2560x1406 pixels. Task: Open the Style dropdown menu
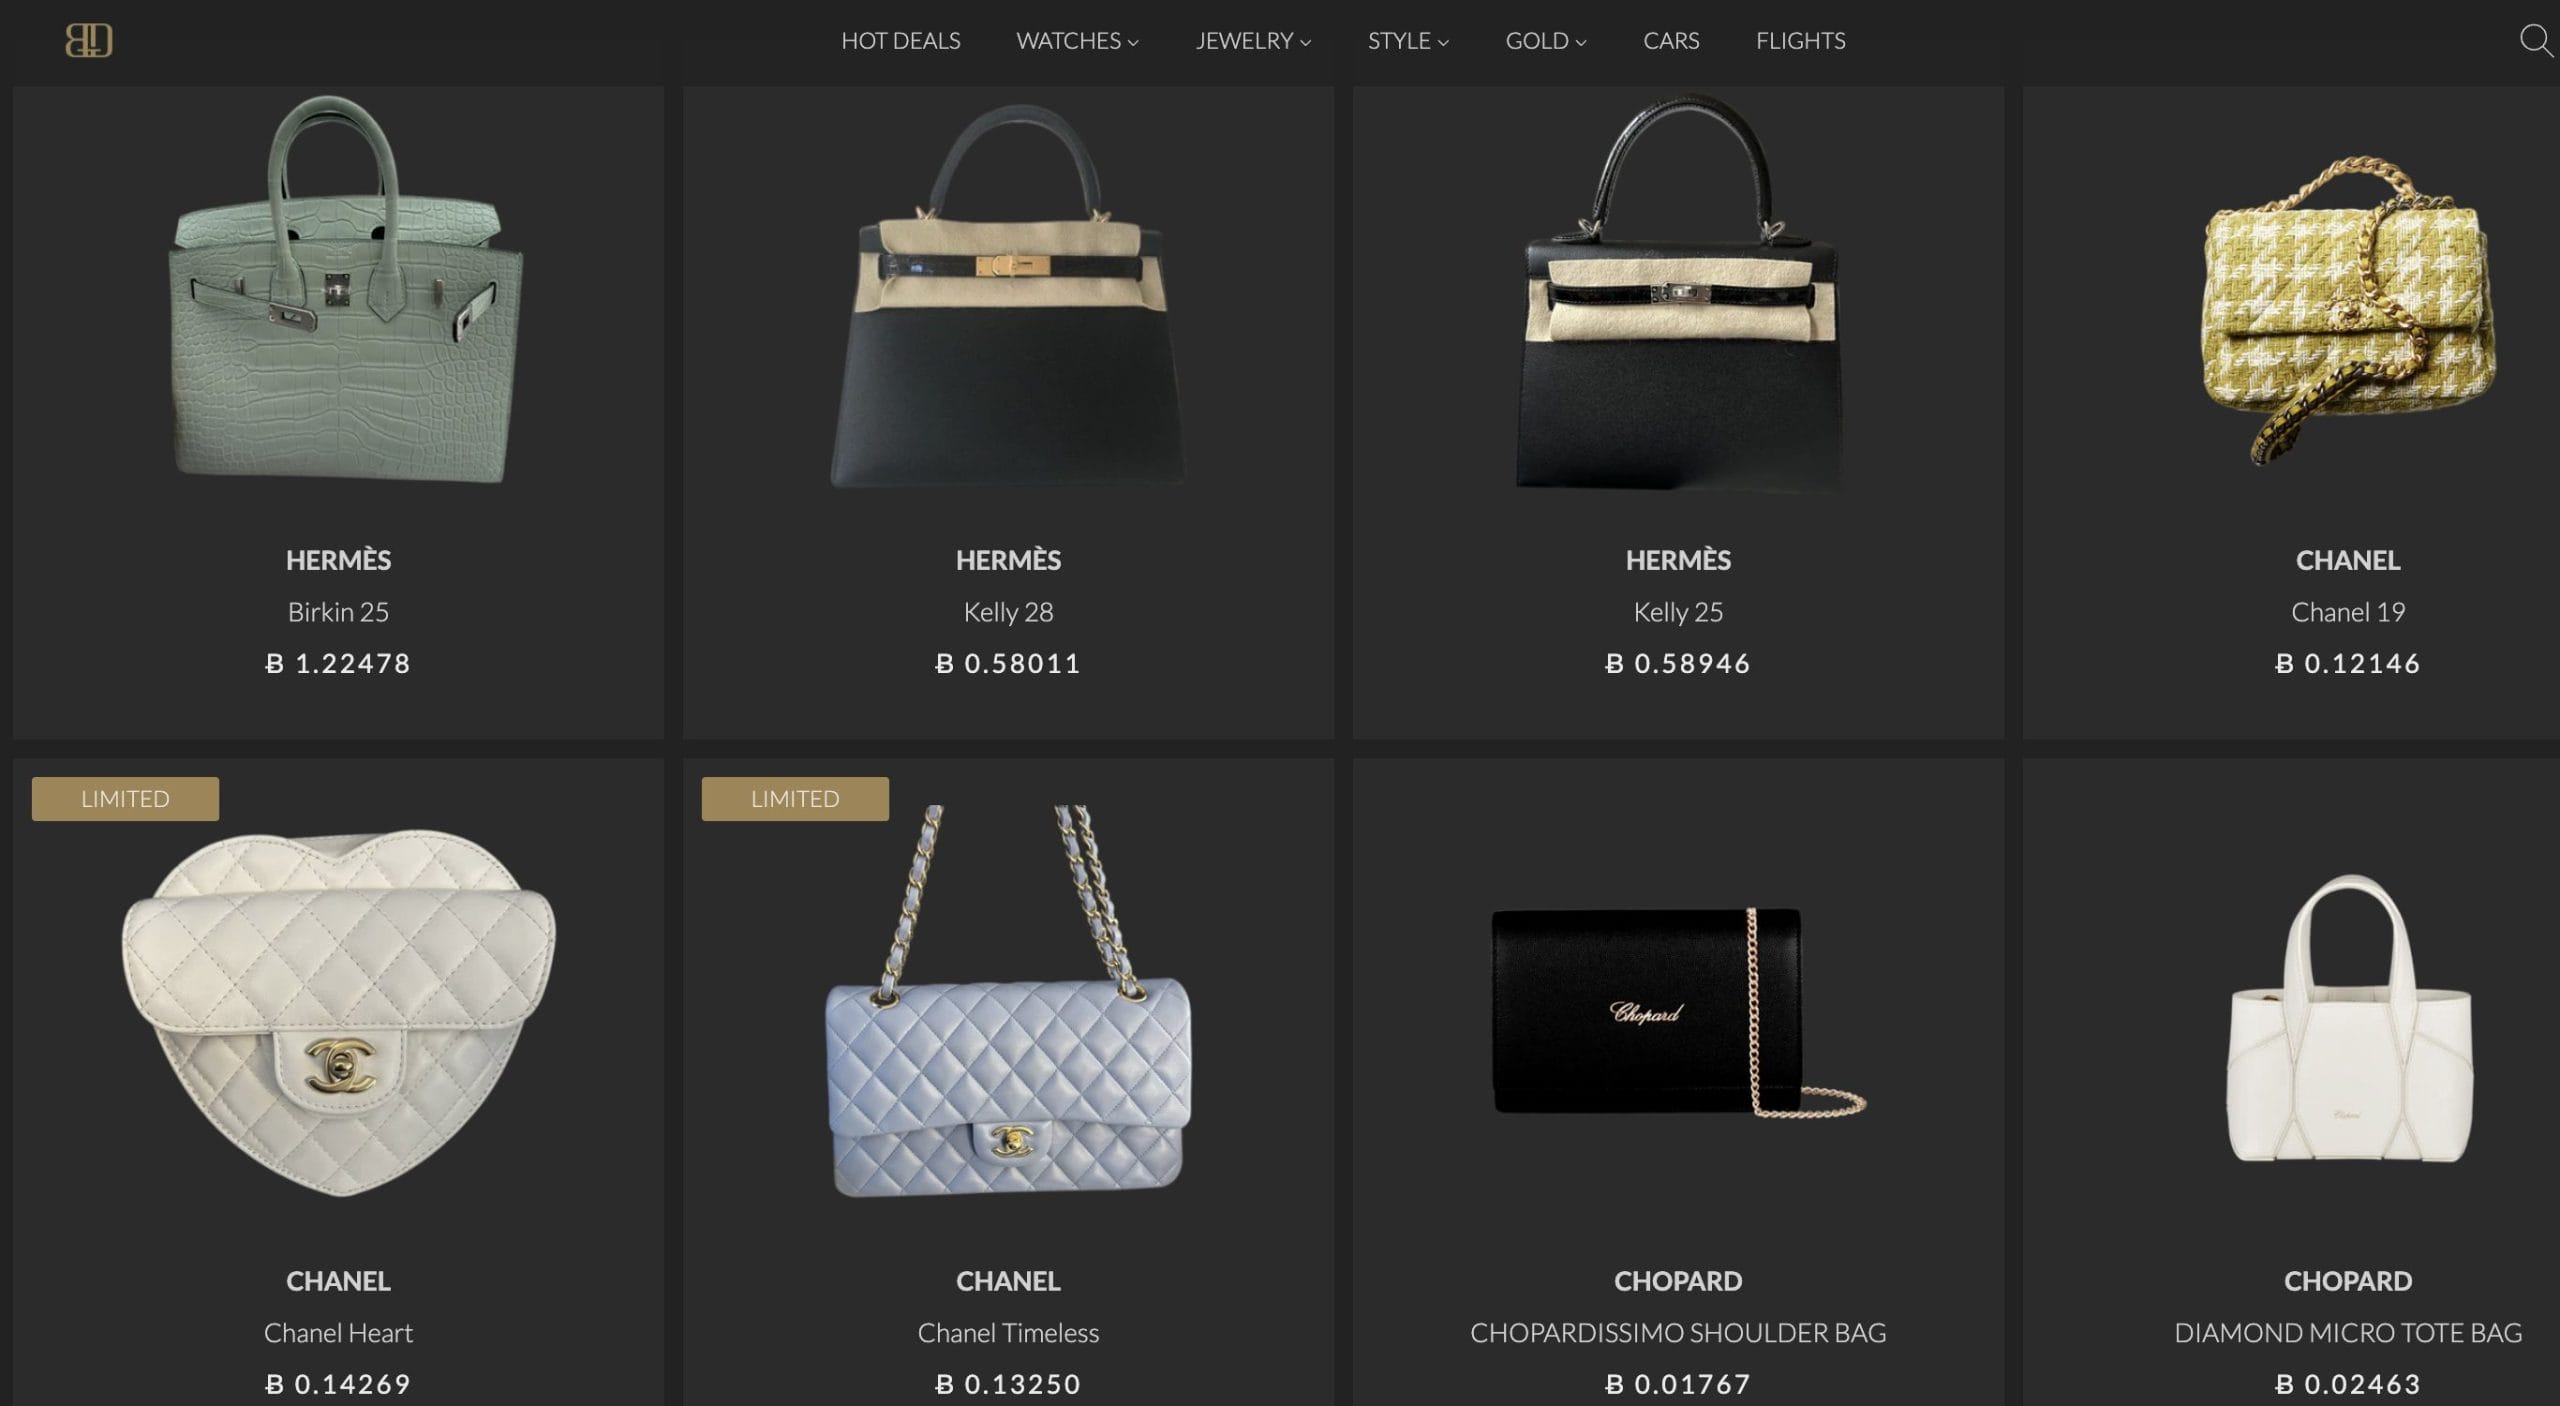1408,41
